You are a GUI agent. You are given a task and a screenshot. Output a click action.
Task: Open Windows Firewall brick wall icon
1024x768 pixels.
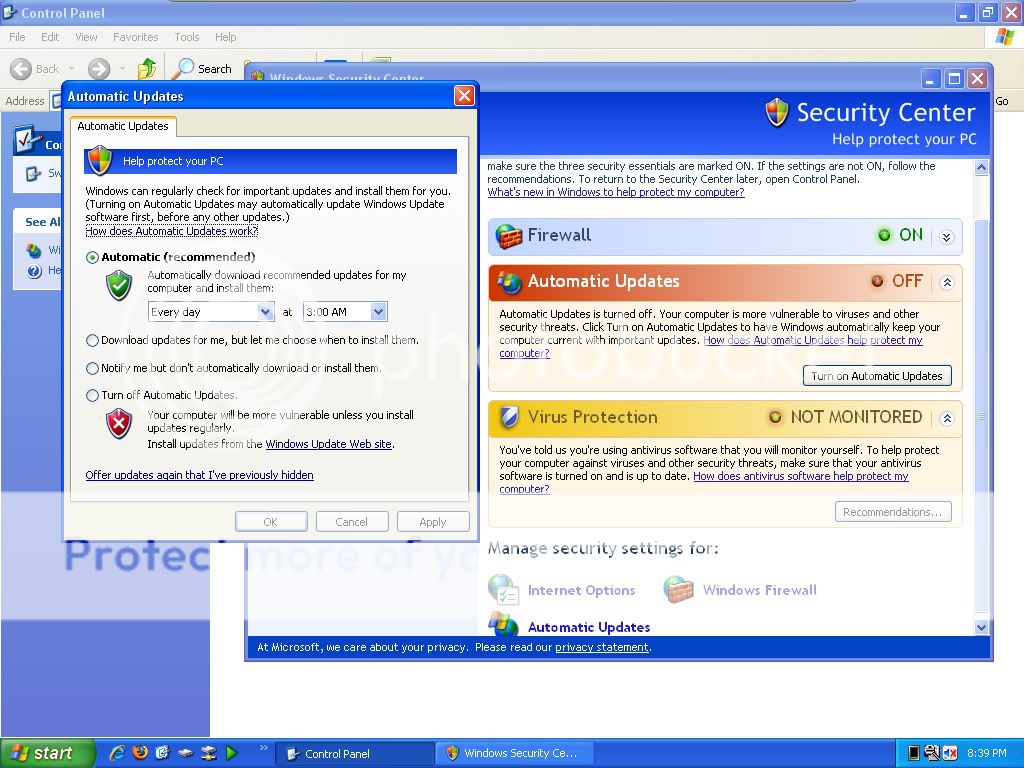click(679, 590)
